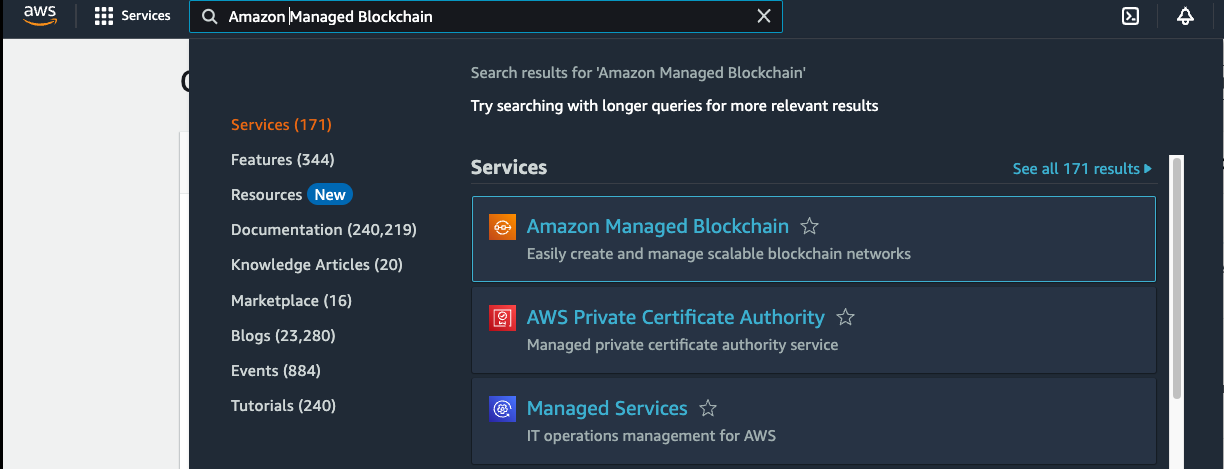Click the Managed Services icon
Screen dimensions: 1224x469
pos(502,409)
